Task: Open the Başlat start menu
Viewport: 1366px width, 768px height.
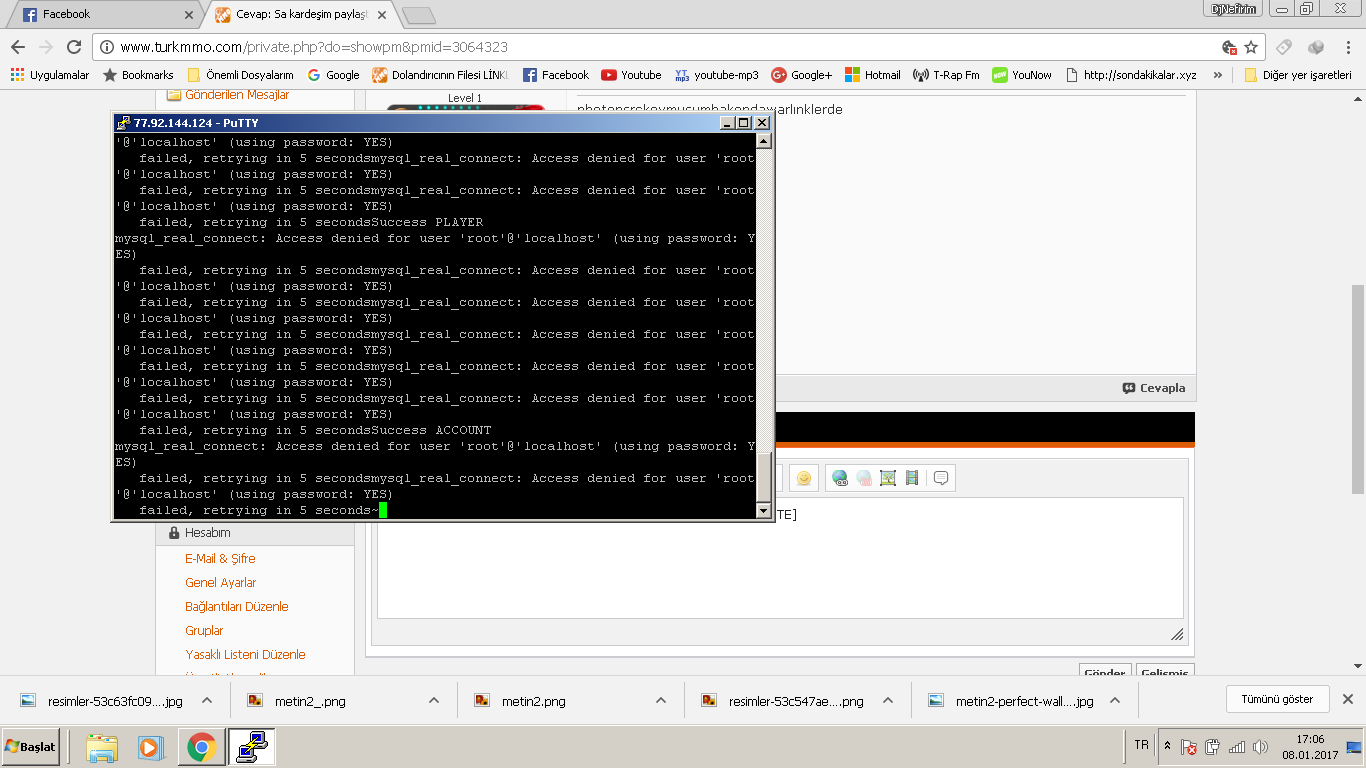Action: click(30, 747)
